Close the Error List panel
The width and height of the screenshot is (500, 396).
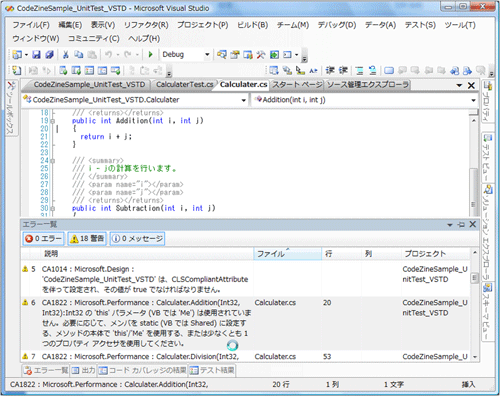pyautogui.click(x=473, y=225)
